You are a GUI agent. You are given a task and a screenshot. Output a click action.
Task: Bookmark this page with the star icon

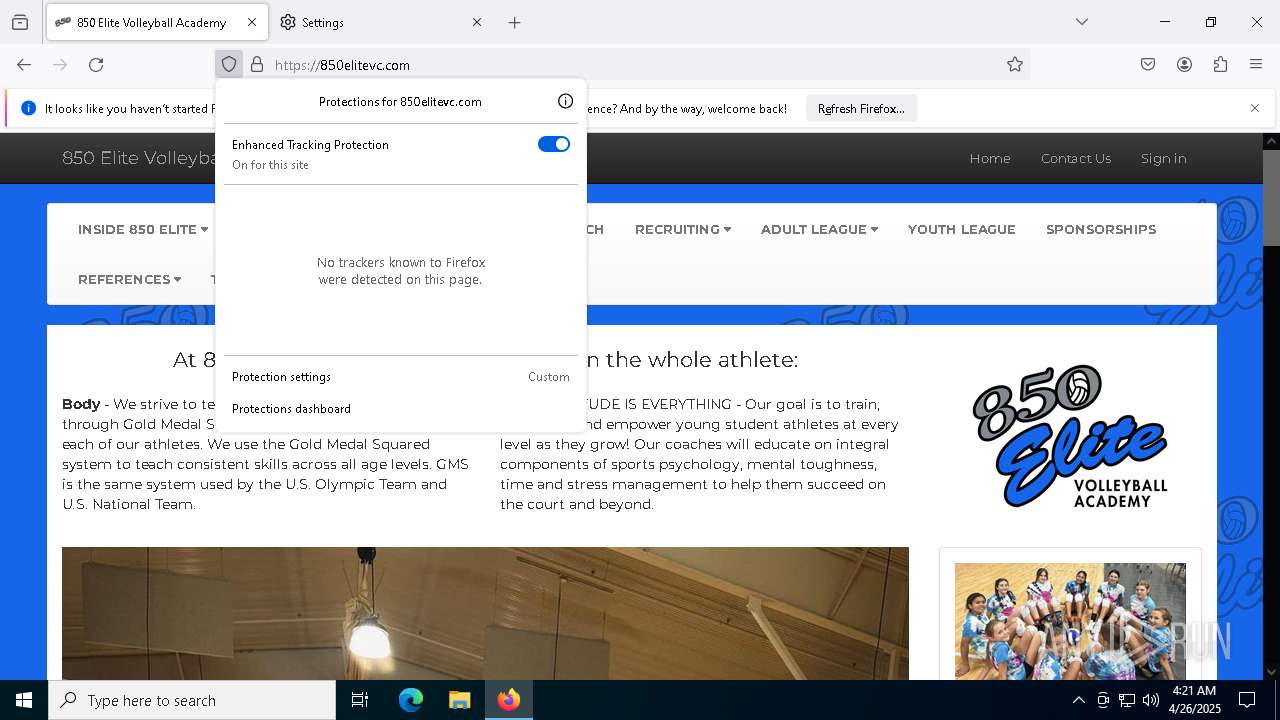(1015, 64)
